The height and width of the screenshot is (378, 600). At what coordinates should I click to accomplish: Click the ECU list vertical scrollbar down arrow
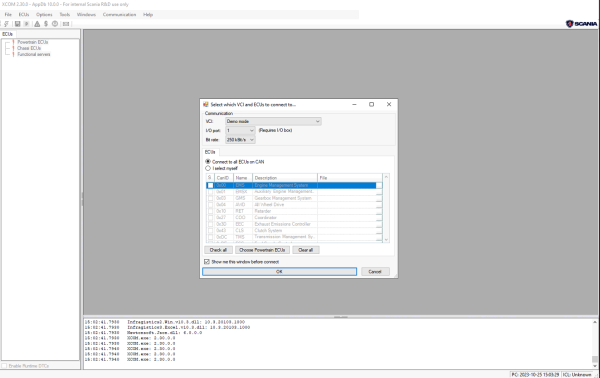pyautogui.click(x=386, y=240)
